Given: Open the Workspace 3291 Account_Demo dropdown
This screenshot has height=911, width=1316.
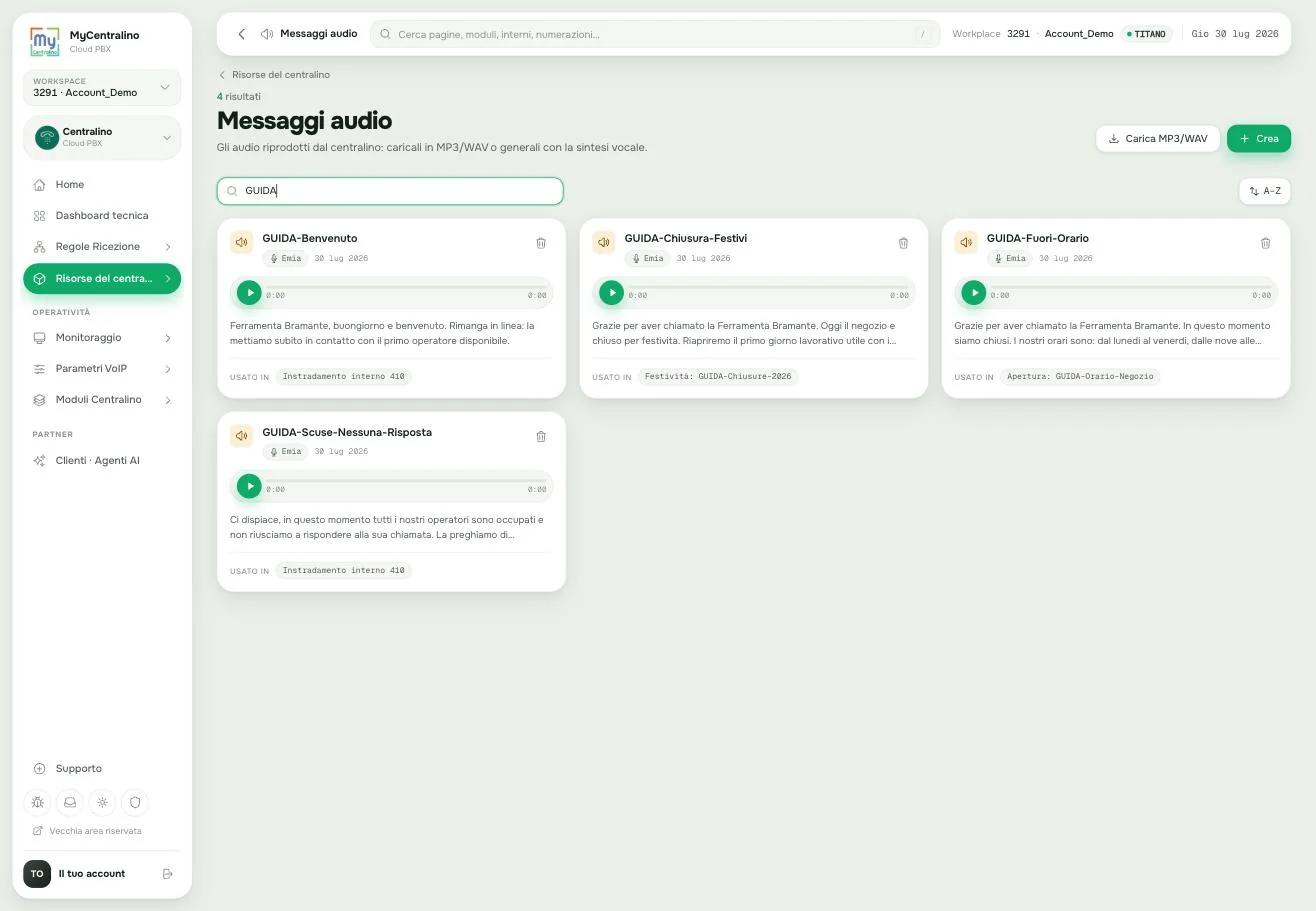Looking at the screenshot, I should (102, 87).
